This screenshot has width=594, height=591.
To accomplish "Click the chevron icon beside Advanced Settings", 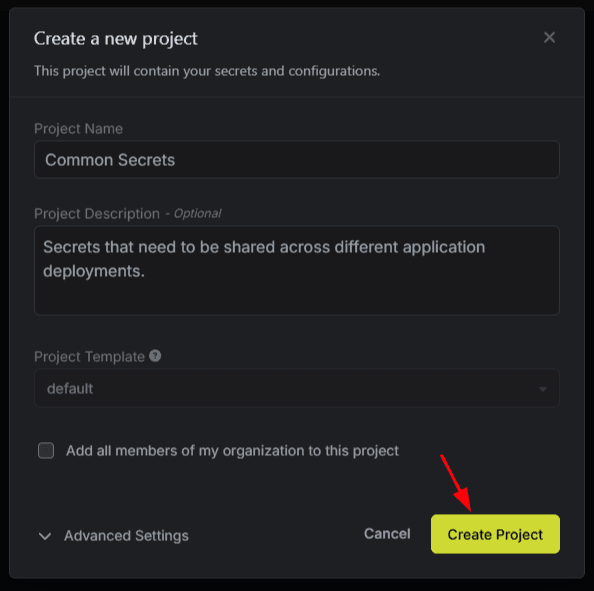I will tap(45, 536).
